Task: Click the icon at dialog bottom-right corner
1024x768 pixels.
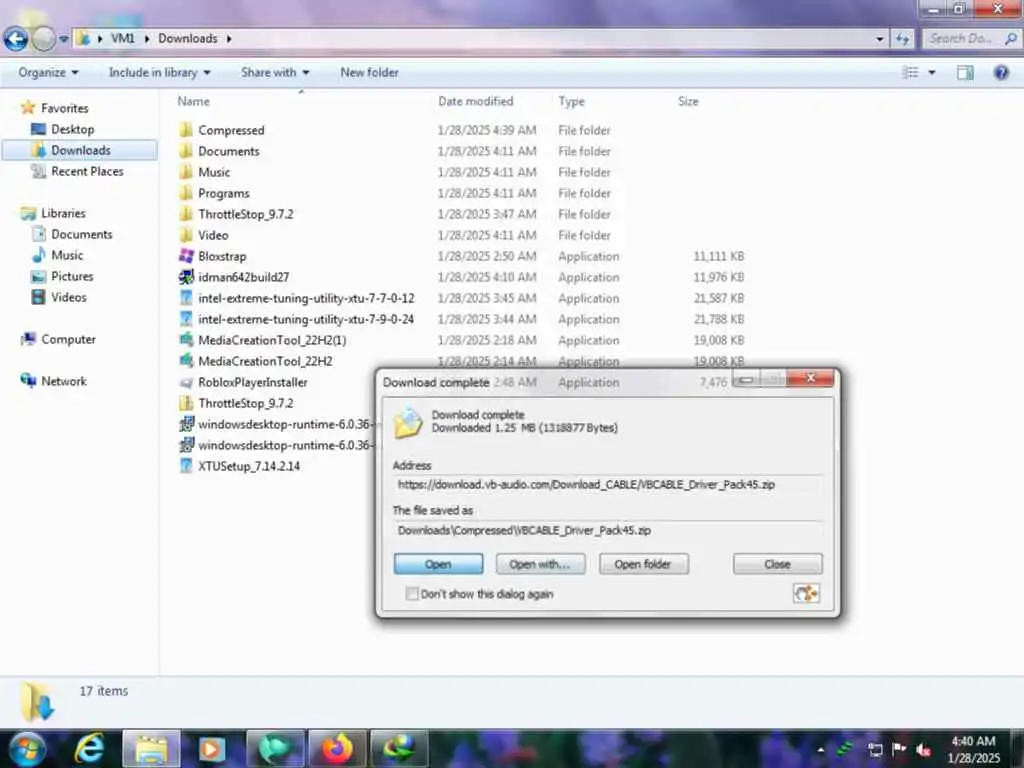Action: coord(806,593)
